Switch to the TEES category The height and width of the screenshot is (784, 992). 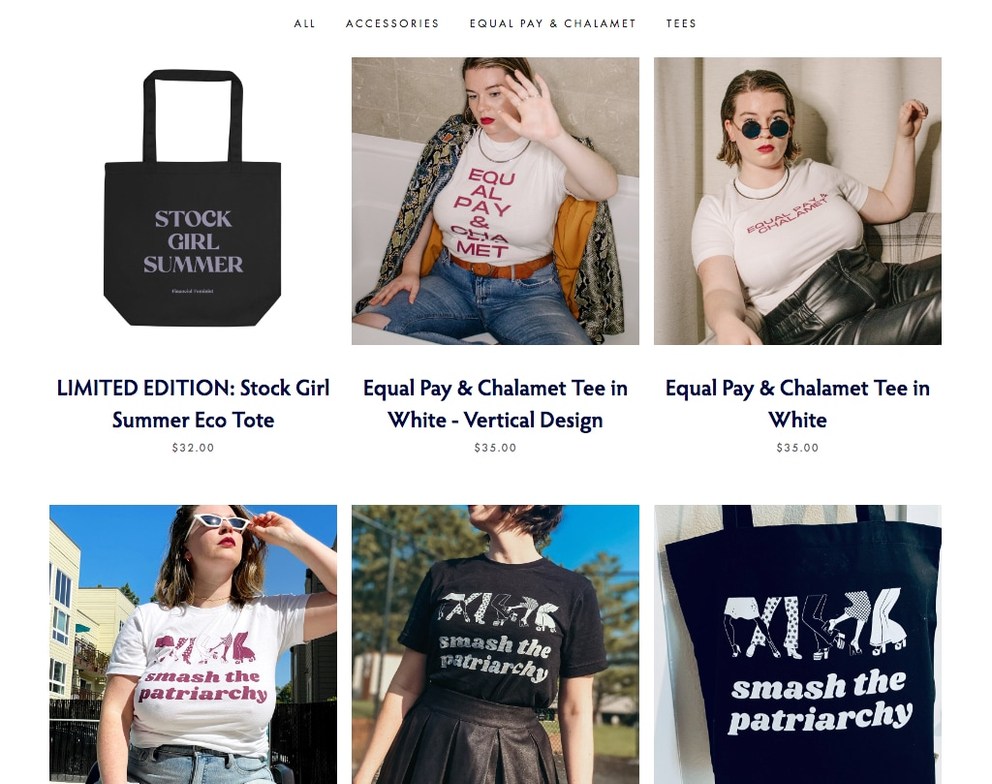pyautogui.click(x=681, y=23)
